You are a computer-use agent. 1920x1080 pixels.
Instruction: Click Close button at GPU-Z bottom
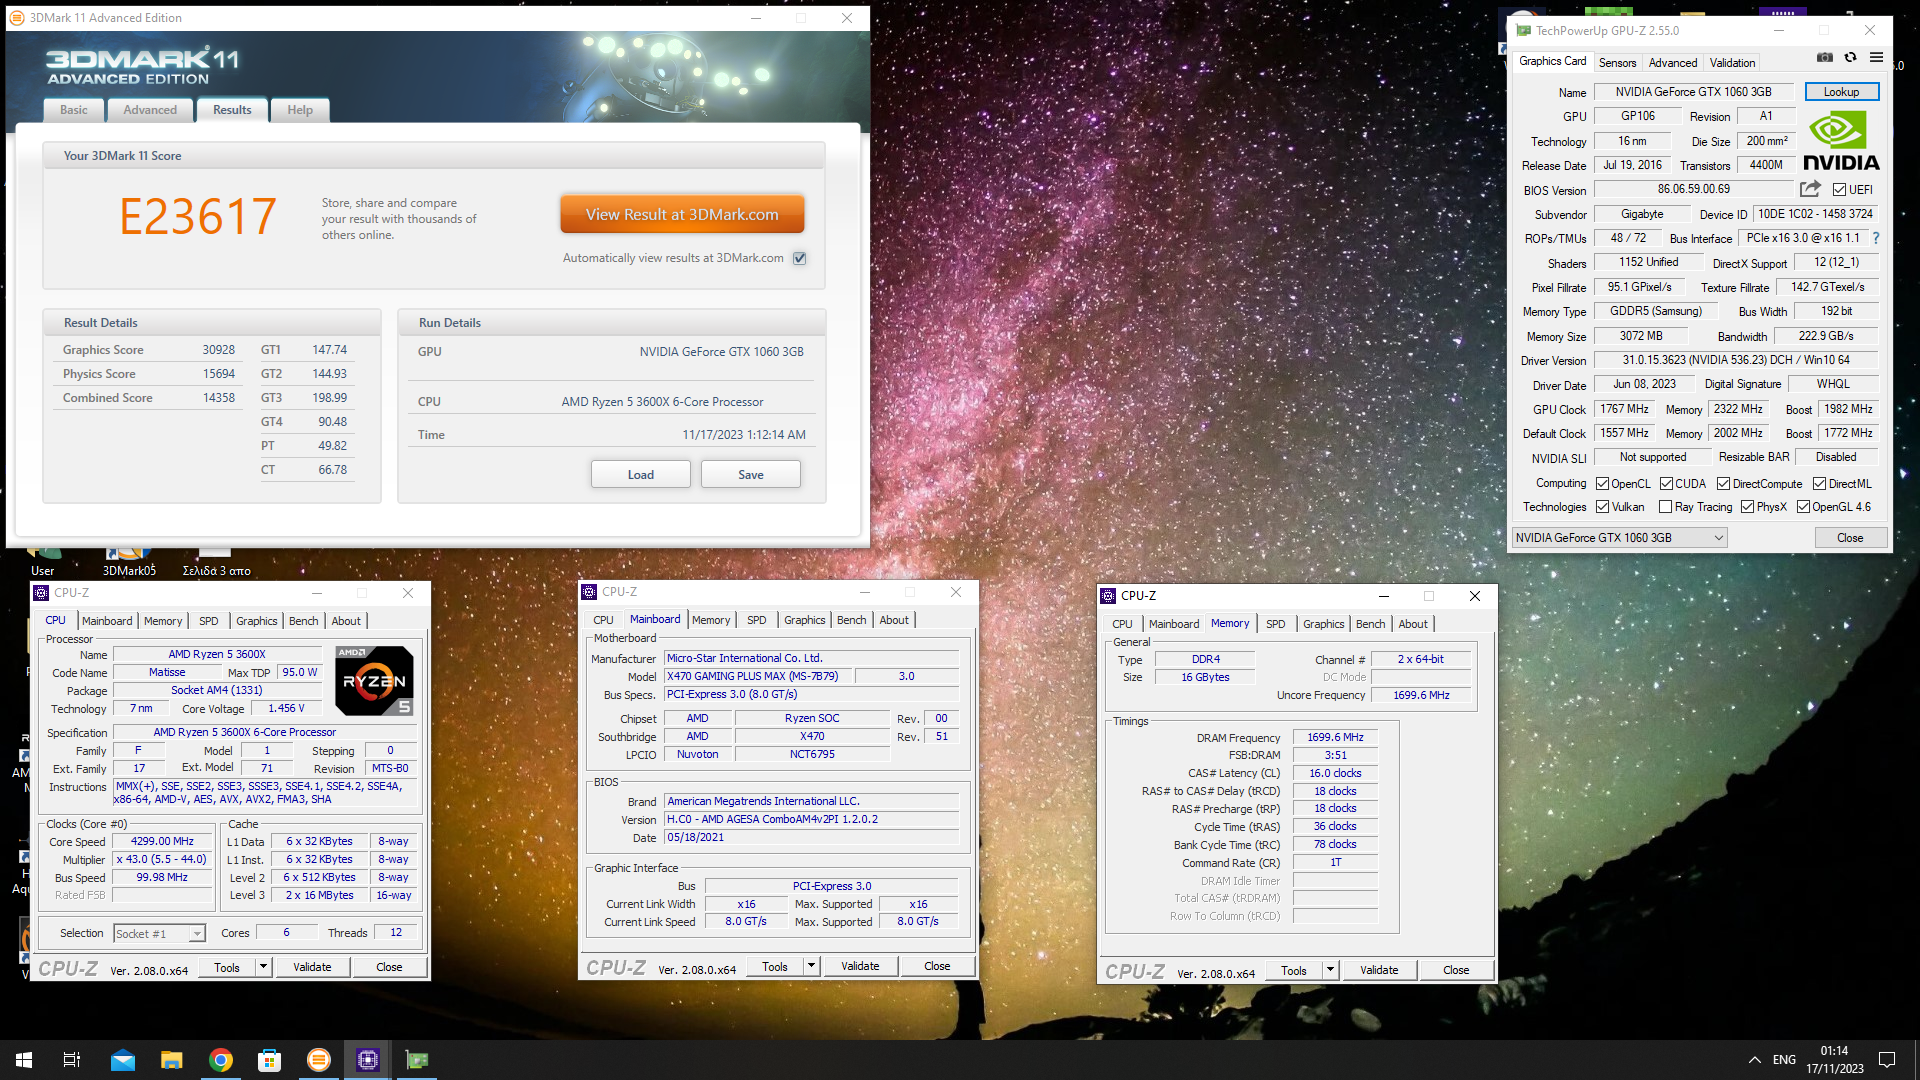(1850, 538)
